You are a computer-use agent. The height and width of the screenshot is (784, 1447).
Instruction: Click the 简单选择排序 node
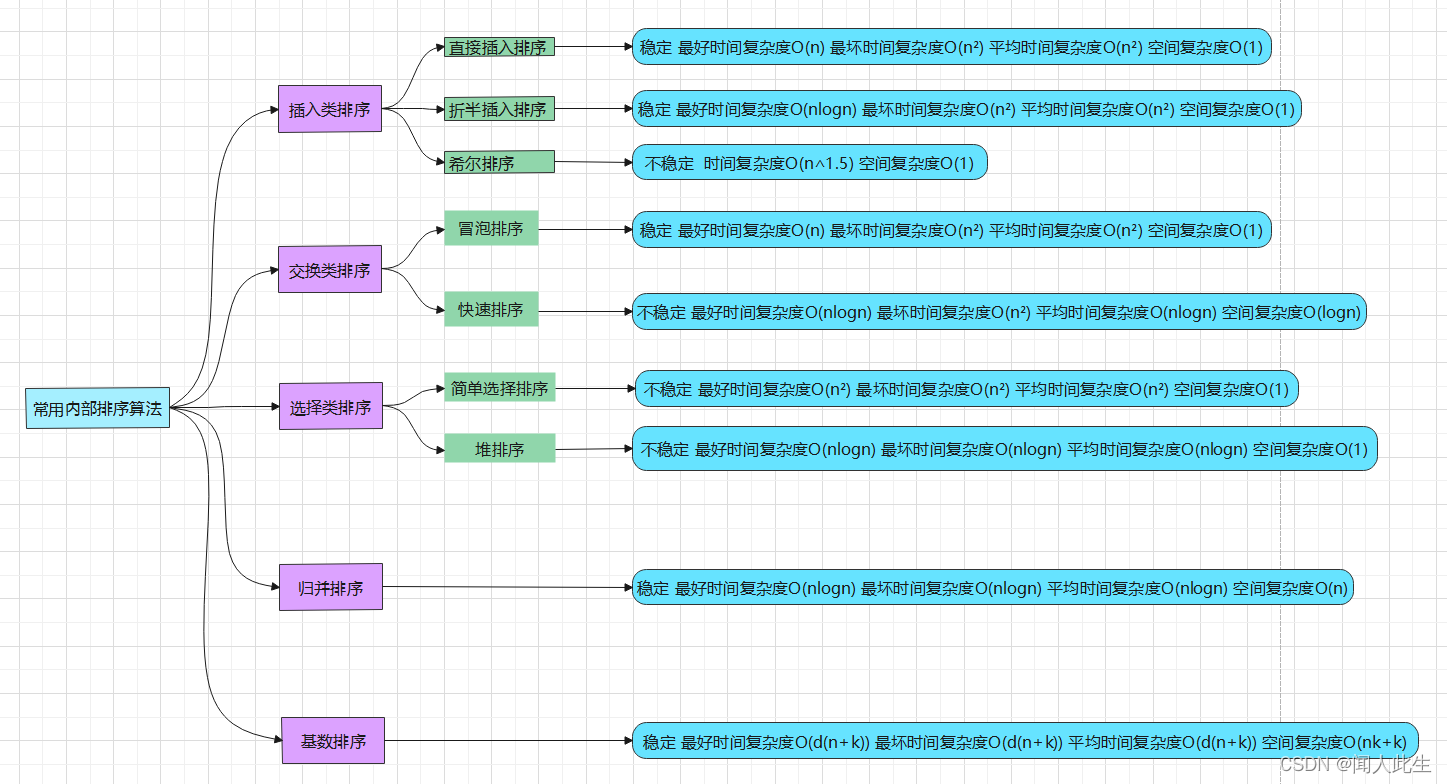pos(500,388)
